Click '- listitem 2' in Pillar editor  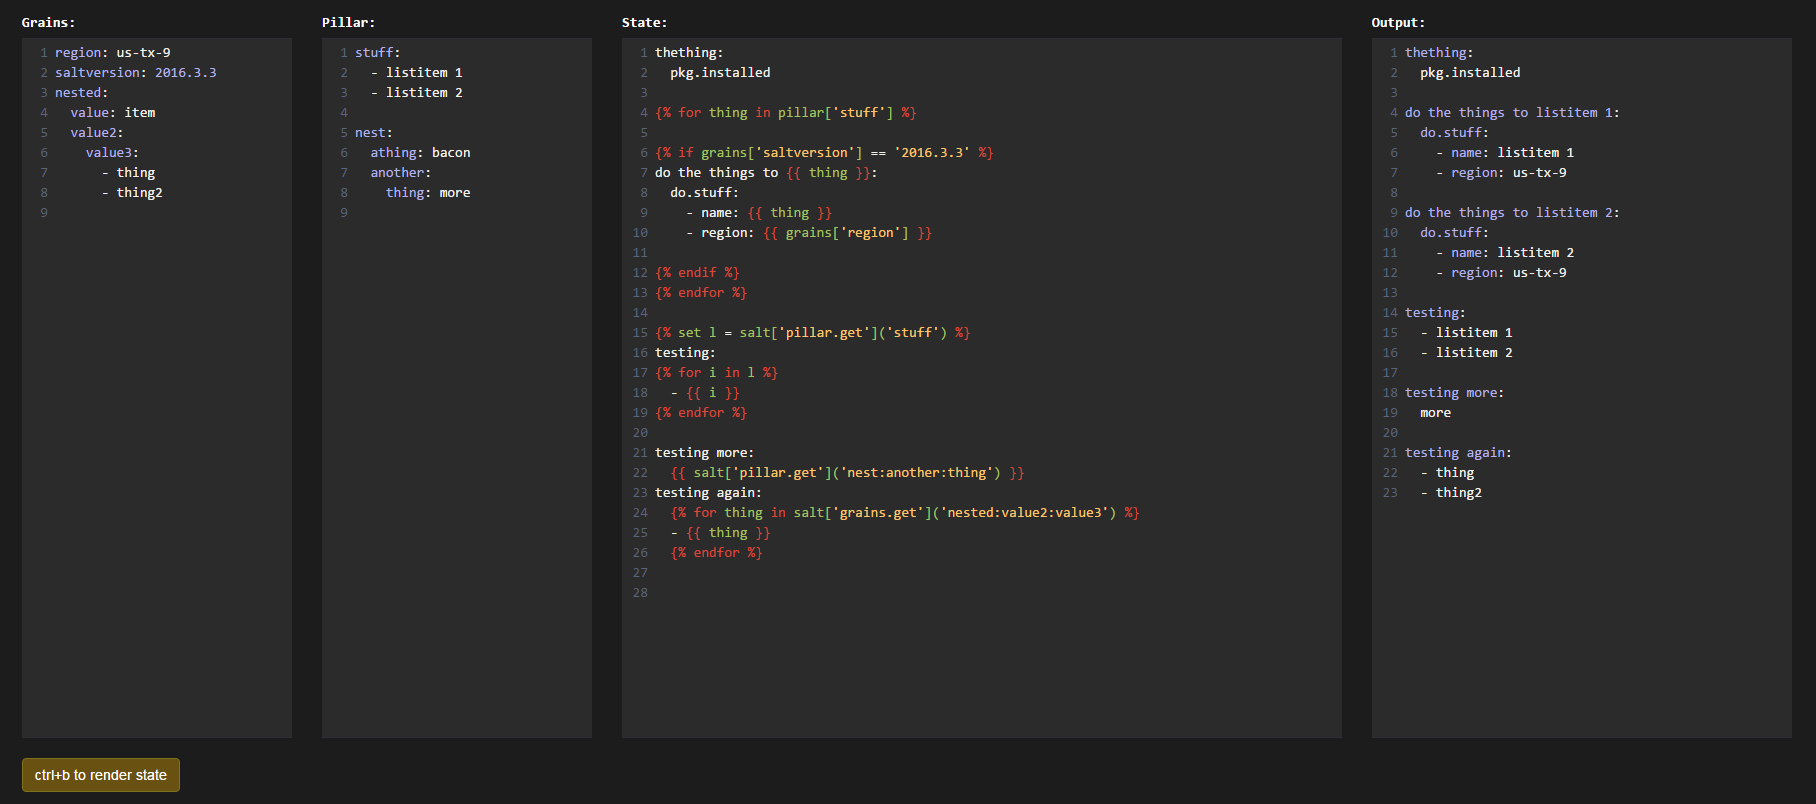pyautogui.click(x=417, y=93)
